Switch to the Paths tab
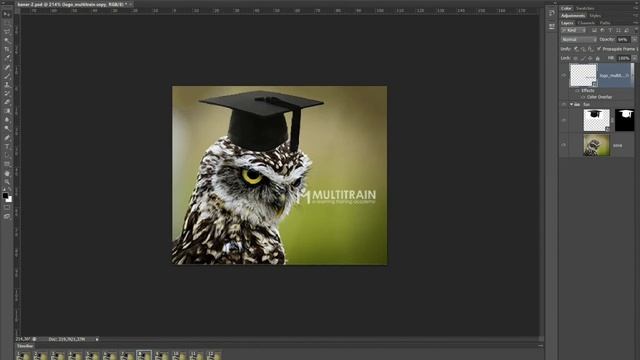640x360 pixels. [605, 23]
